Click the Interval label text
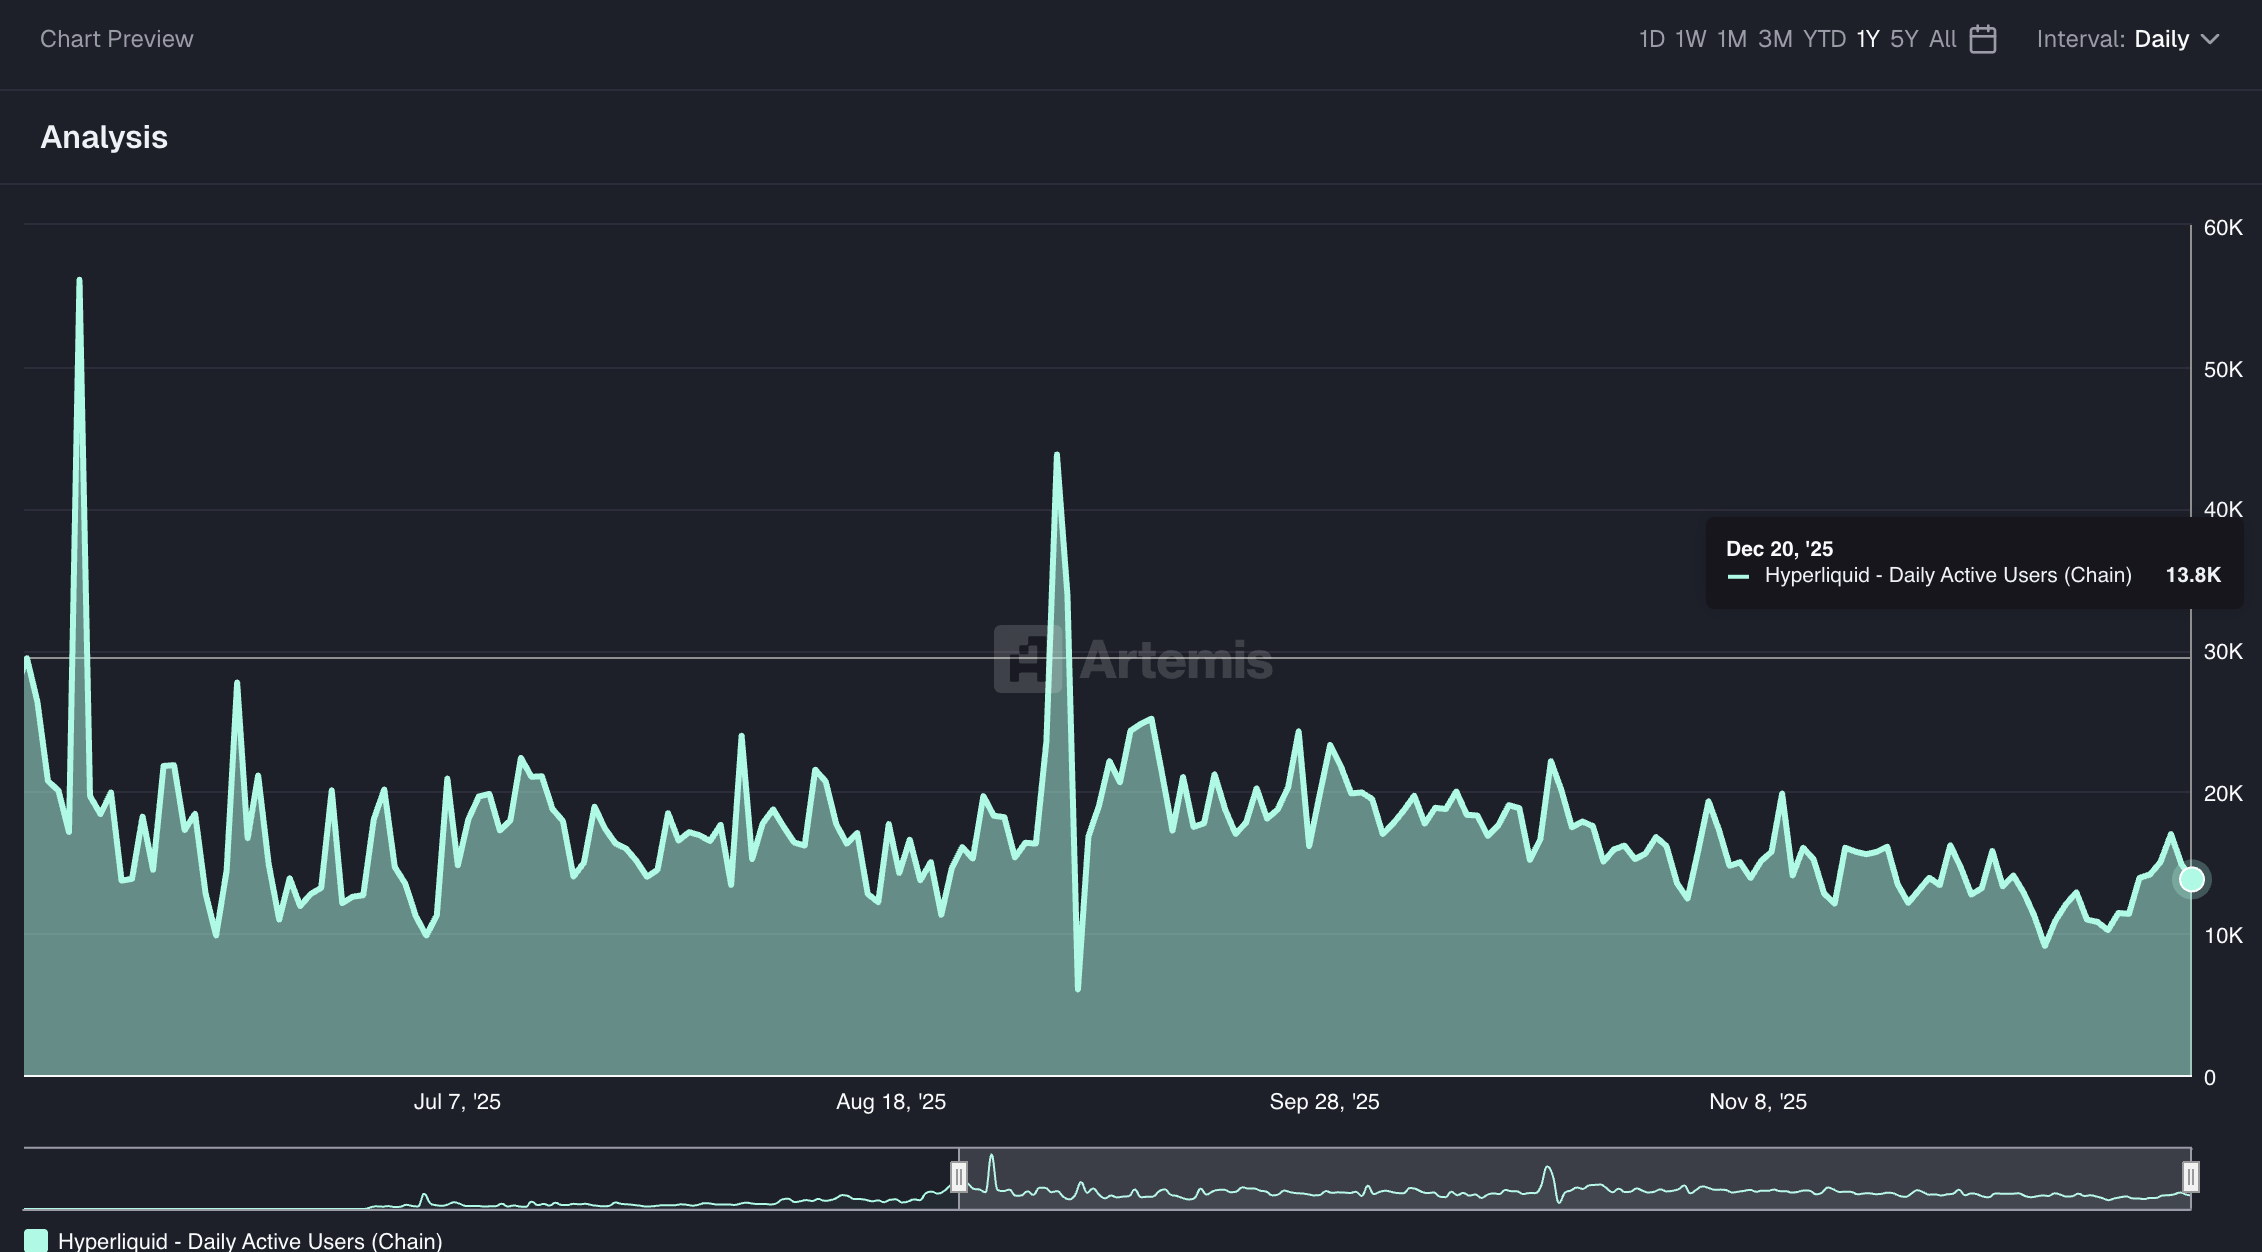This screenshot has width=2262, height=1252. [2080, 39]
